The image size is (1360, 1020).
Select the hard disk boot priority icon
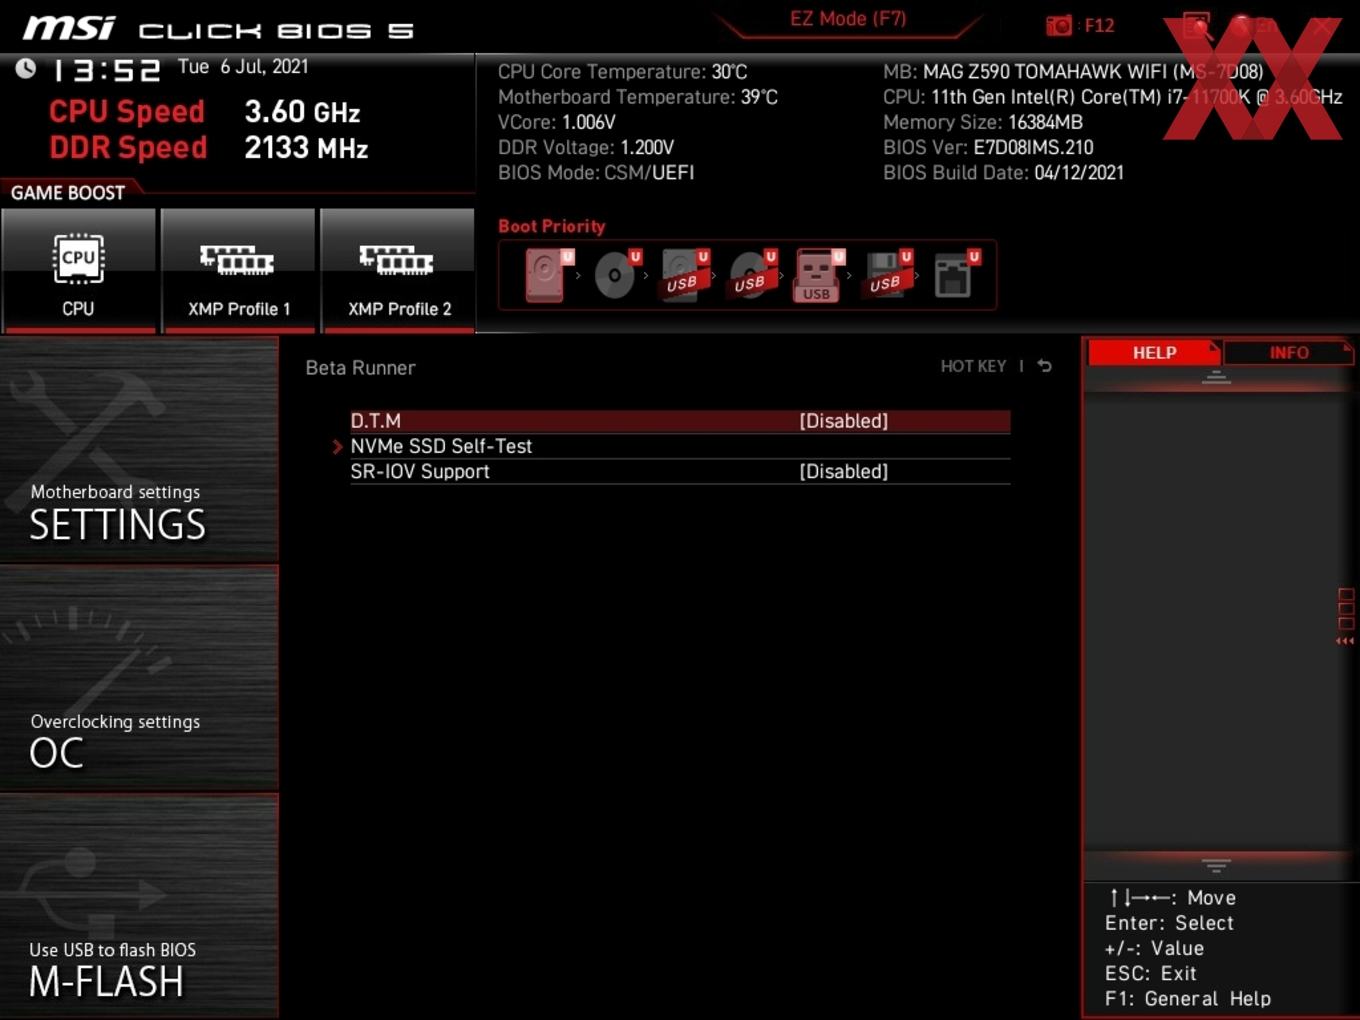click(548, 275)
